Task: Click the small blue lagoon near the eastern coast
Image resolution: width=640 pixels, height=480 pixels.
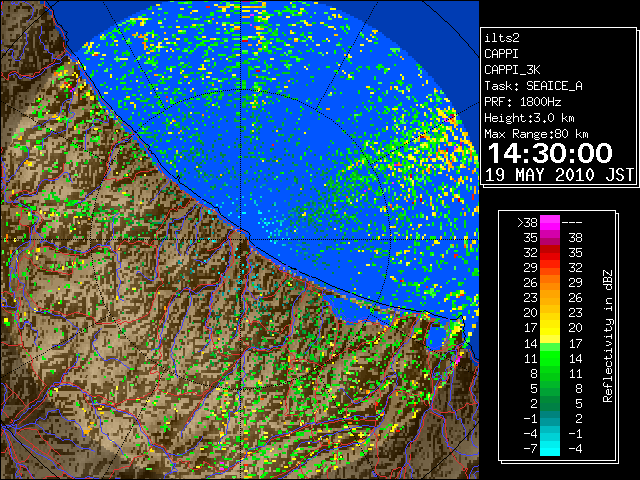Action: (x=436, y=337)
